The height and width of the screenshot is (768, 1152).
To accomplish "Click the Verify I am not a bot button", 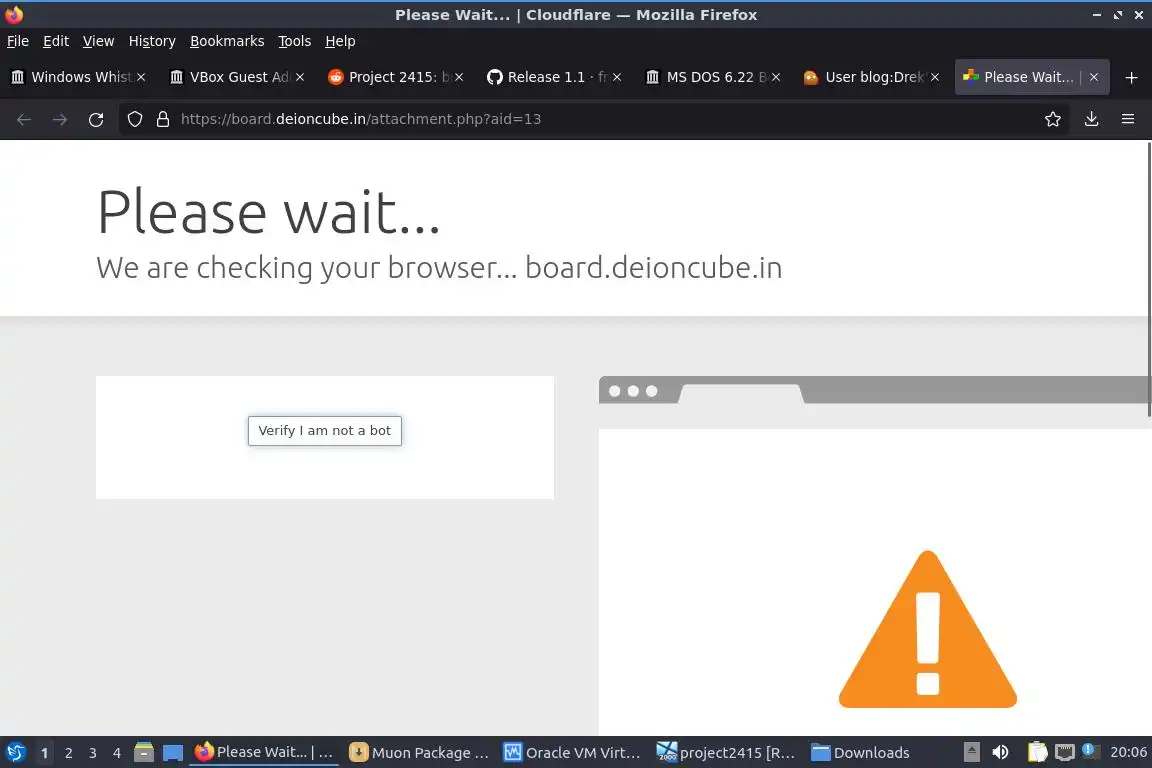I will (x=325, y=431).
